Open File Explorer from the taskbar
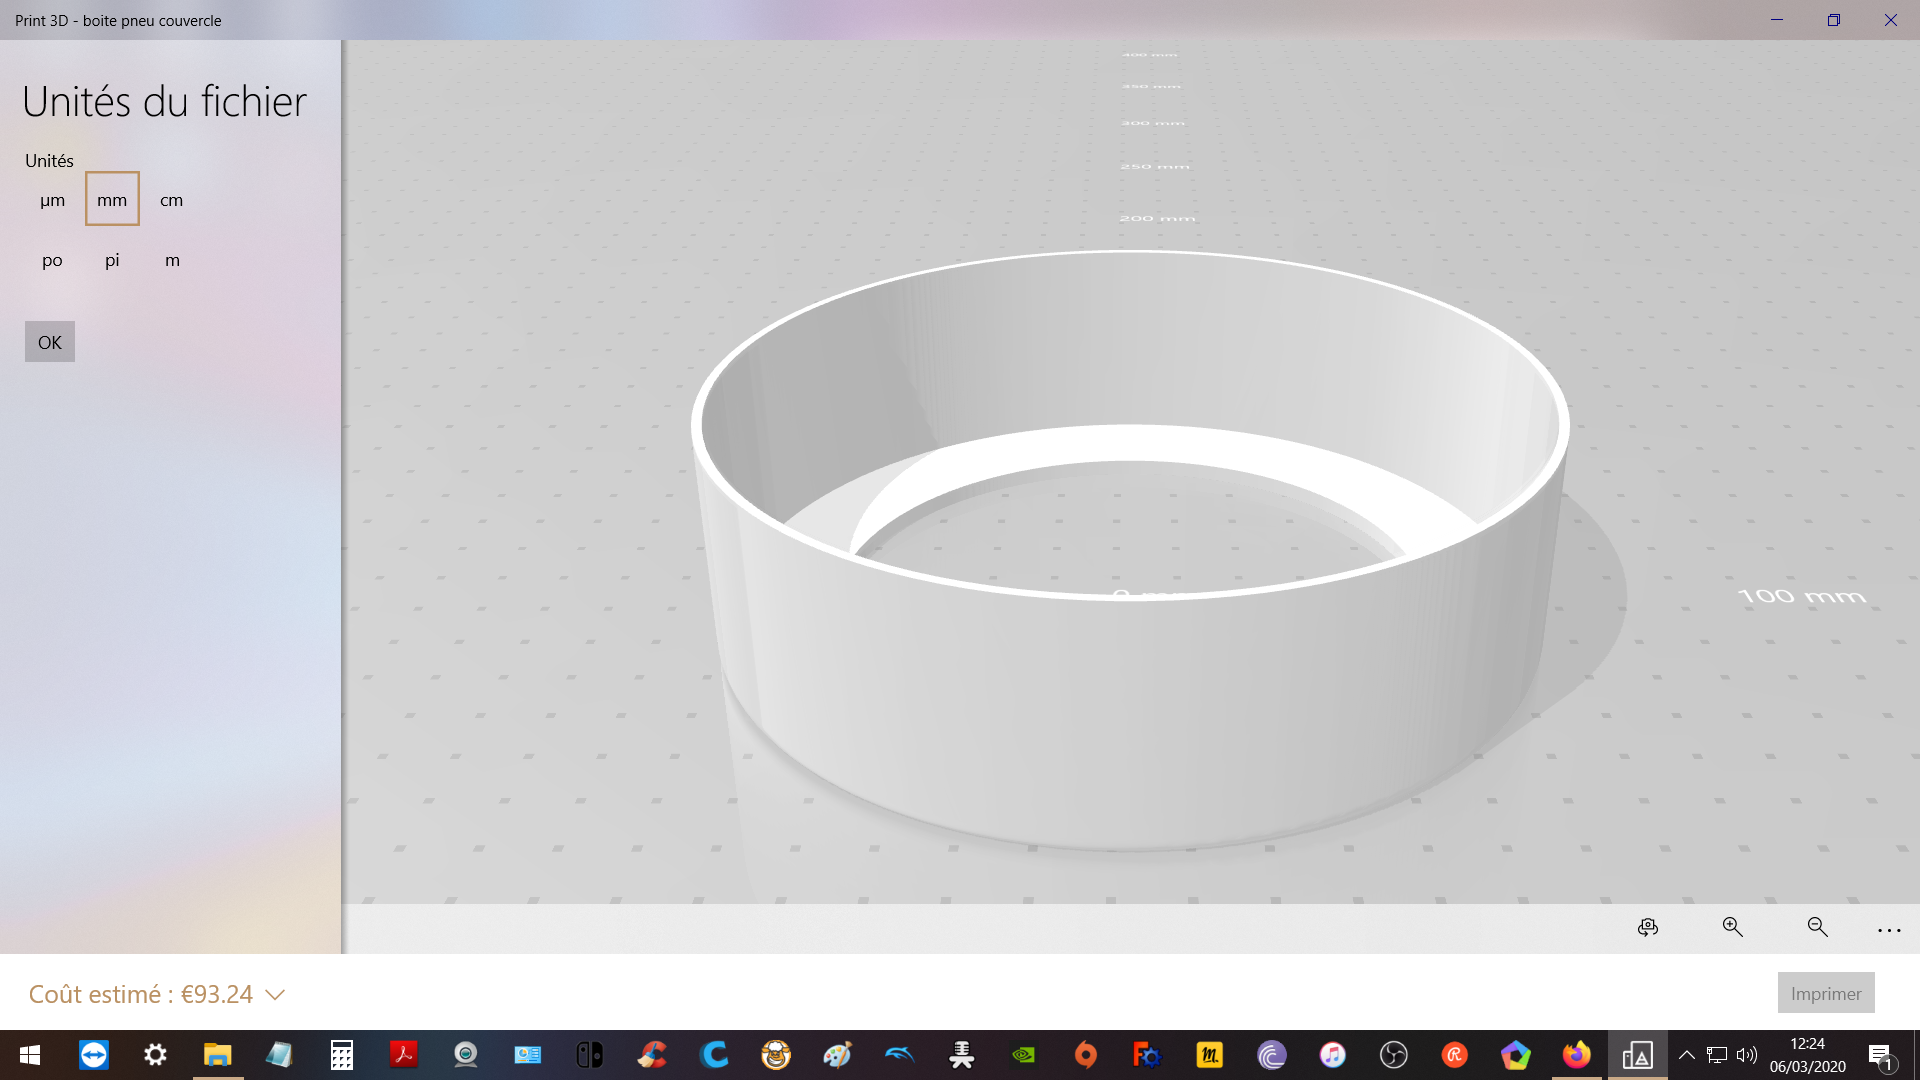 point(218,1055)
